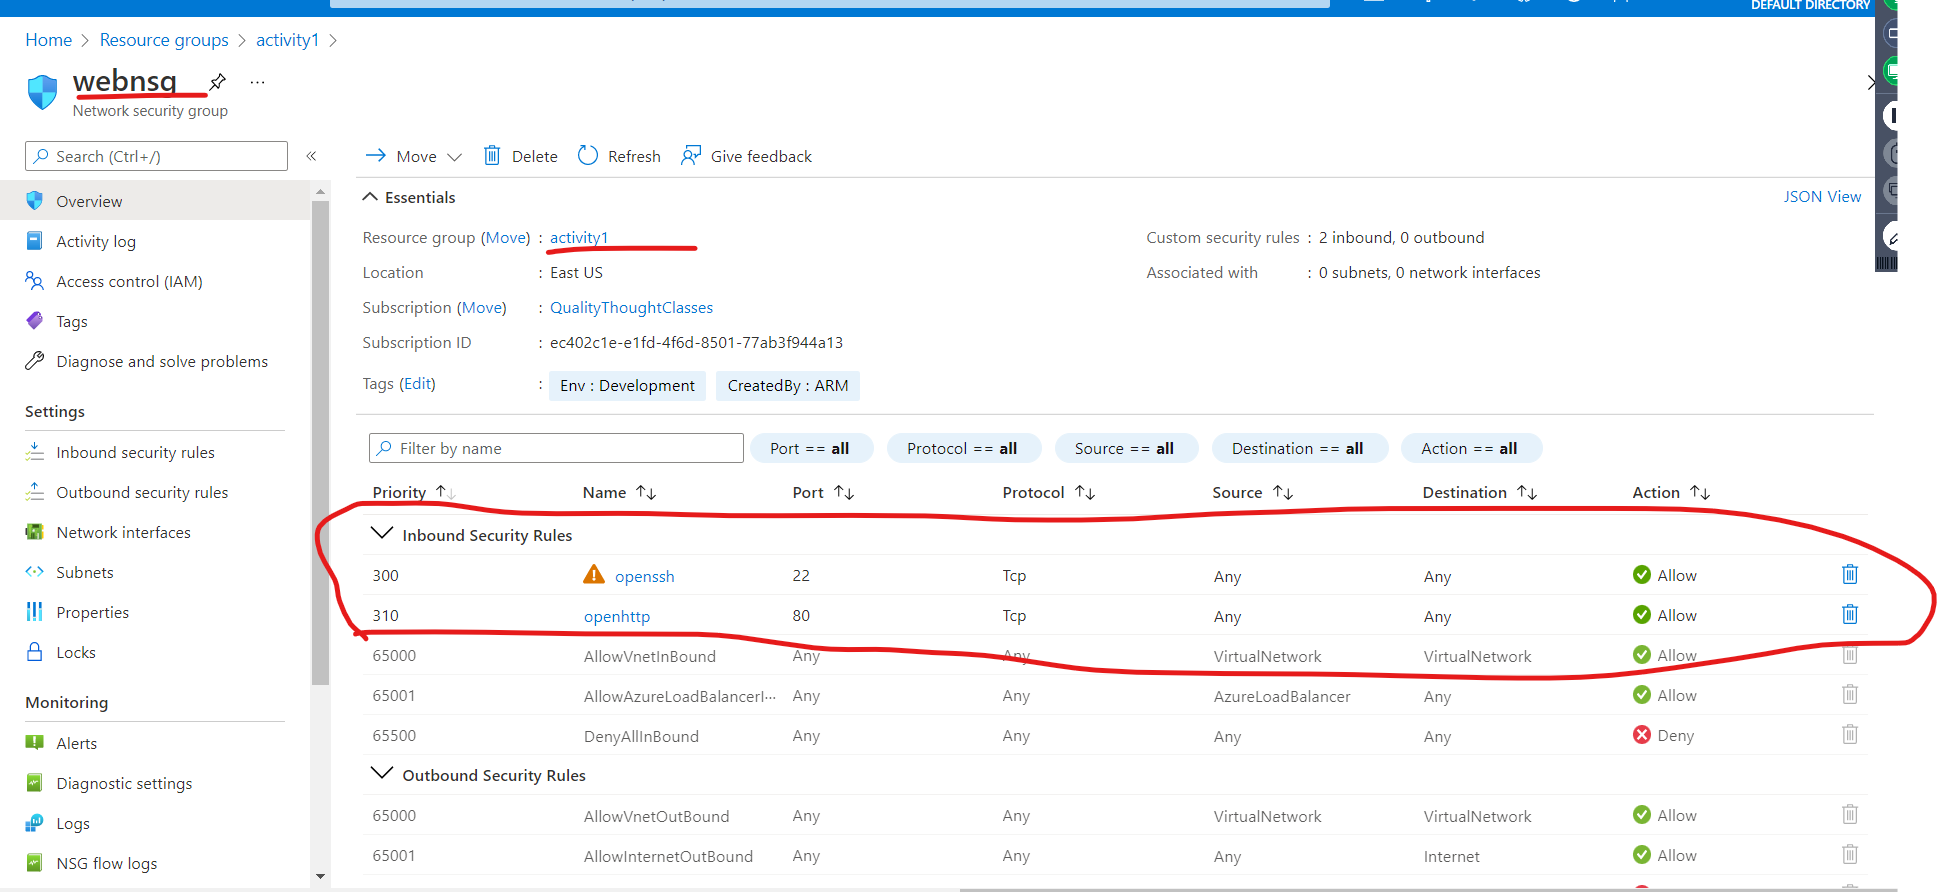Select the CreatedBy : ARM tag
The height and width of the screenshot is (892, 1938).
pyautogui.click(x=788, y=385)
